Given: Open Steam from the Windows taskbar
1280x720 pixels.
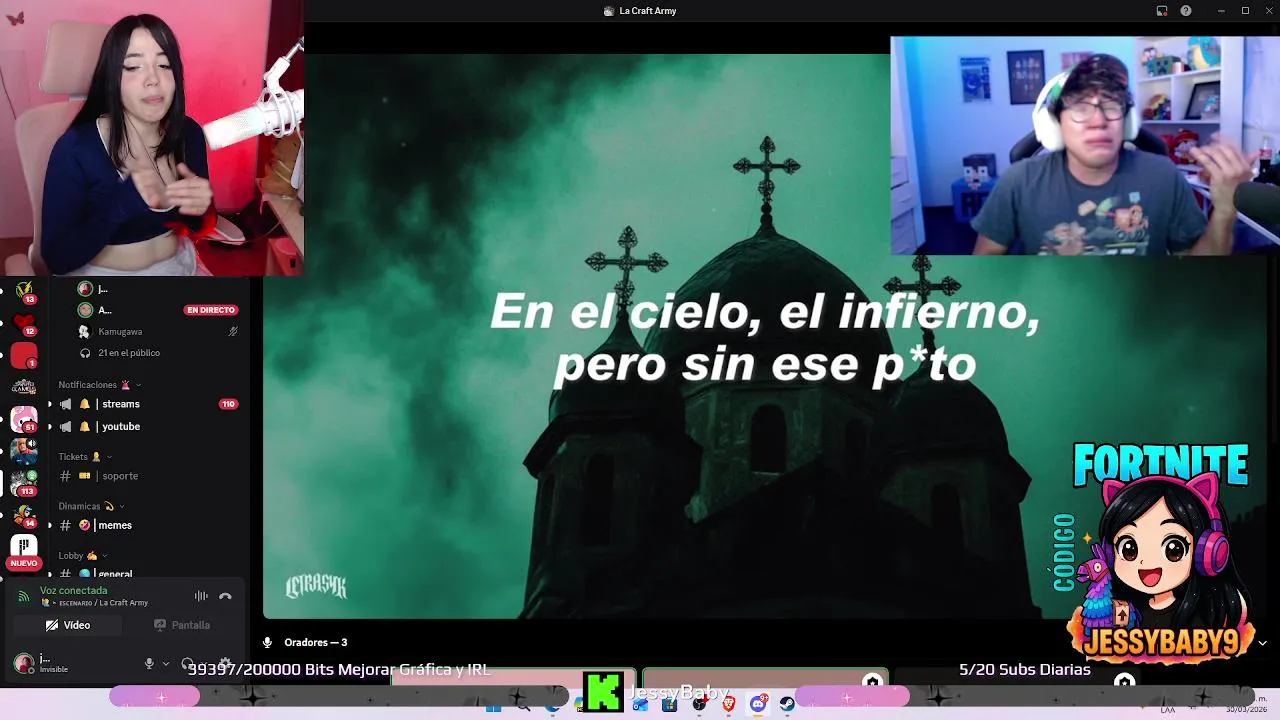Looking at the screenshot, I should click(787, 704).
